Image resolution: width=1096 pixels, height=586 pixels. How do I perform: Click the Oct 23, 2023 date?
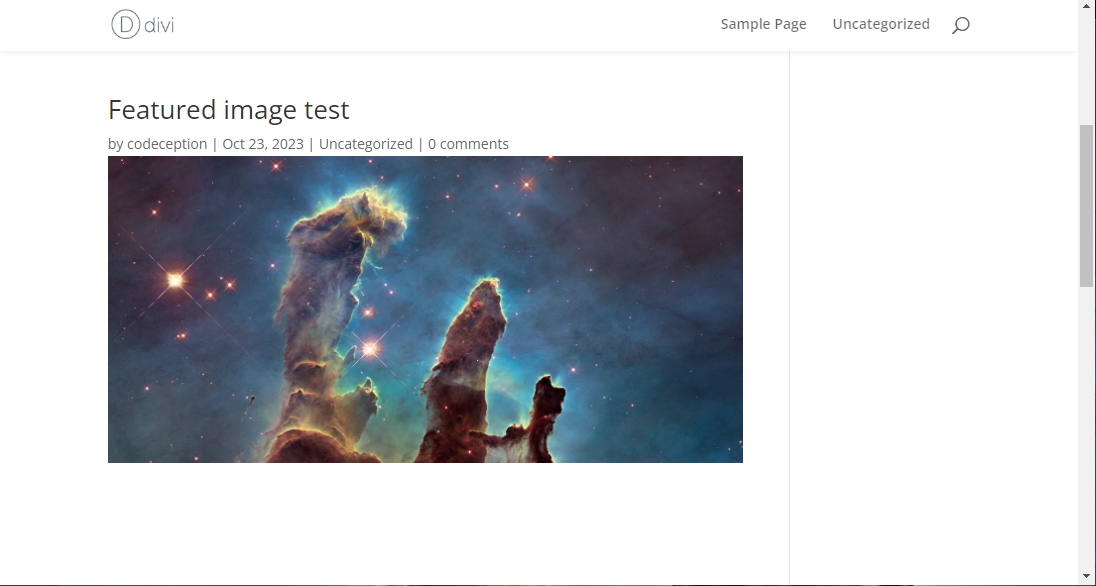(263, 143)
